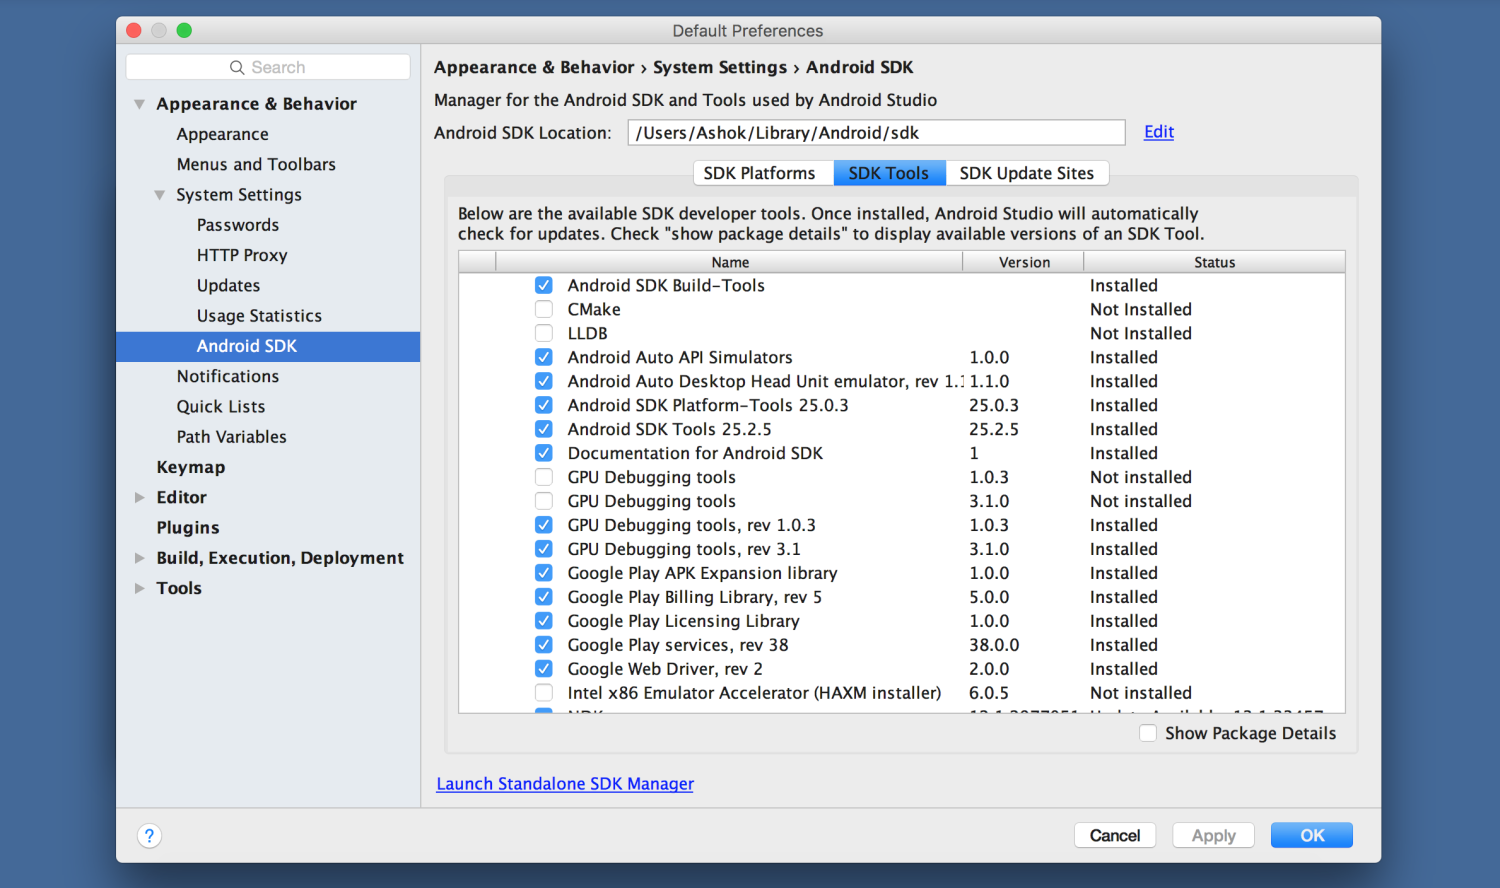Toggle Google Web Driver, rev 2 checkbox
The height and width of the screenshot is (888, 1500).
tap(544, 670)
